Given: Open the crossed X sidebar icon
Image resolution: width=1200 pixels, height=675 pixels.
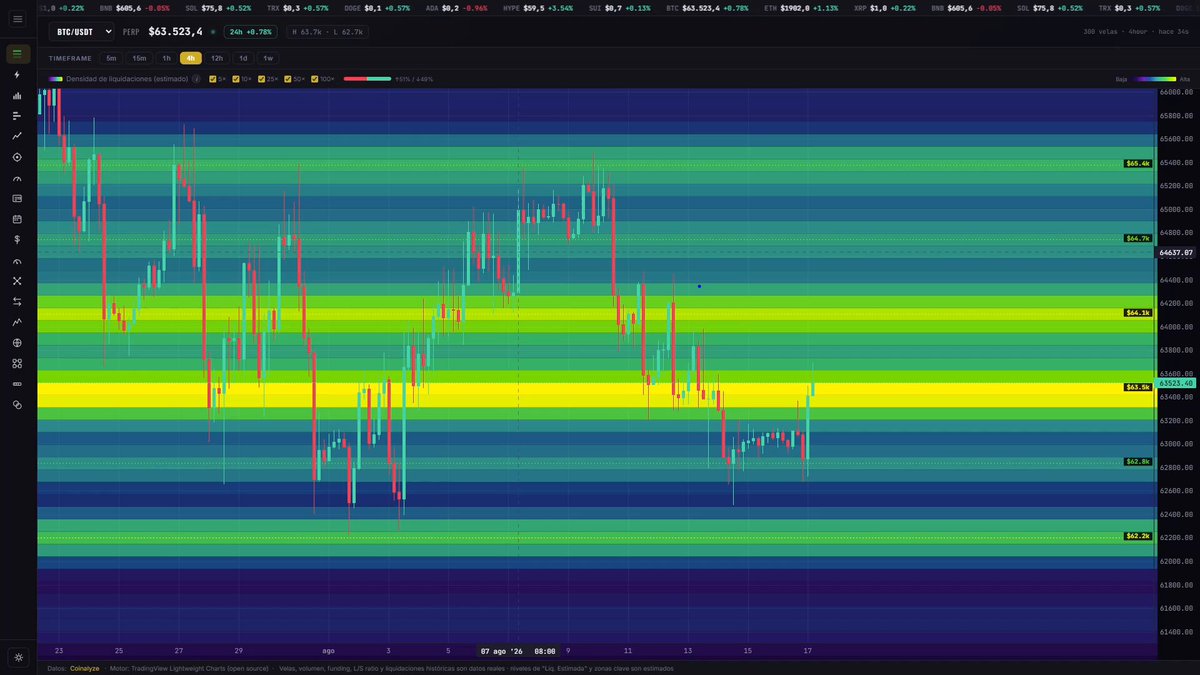Looking at the screenshot, I should click(17, 281).
